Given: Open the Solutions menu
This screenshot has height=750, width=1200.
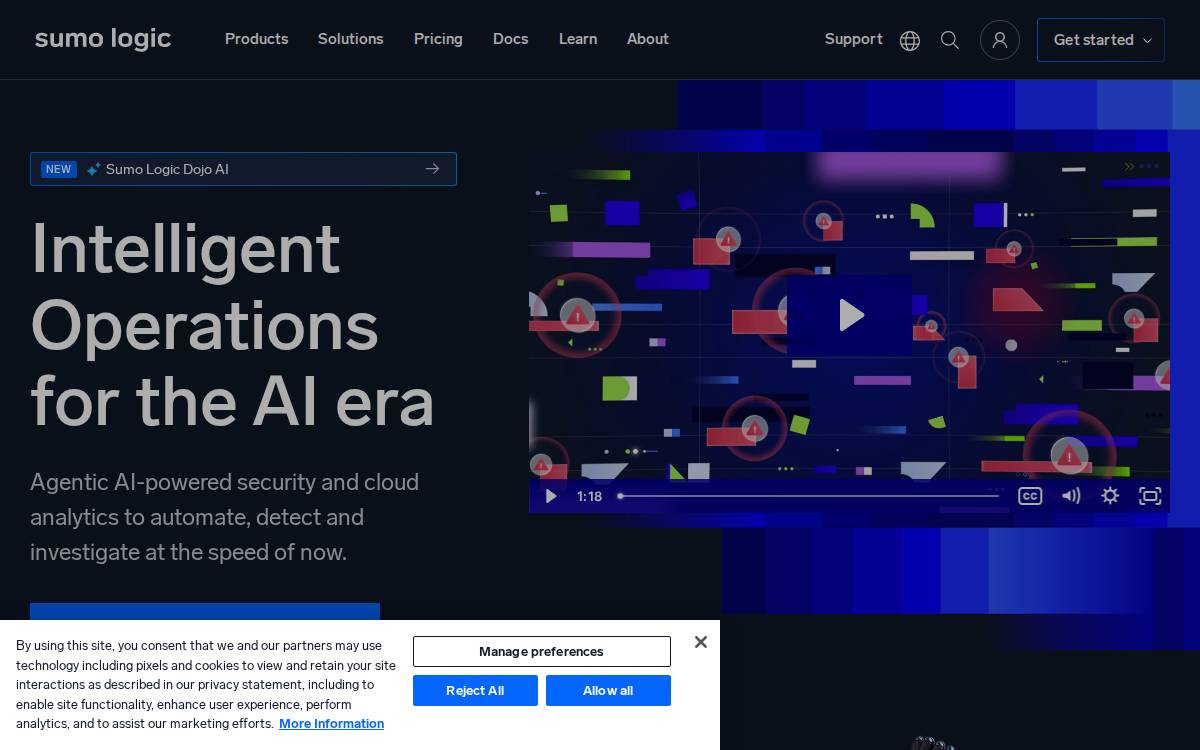Looking at the screenshot, I should (x=350, y=39).
